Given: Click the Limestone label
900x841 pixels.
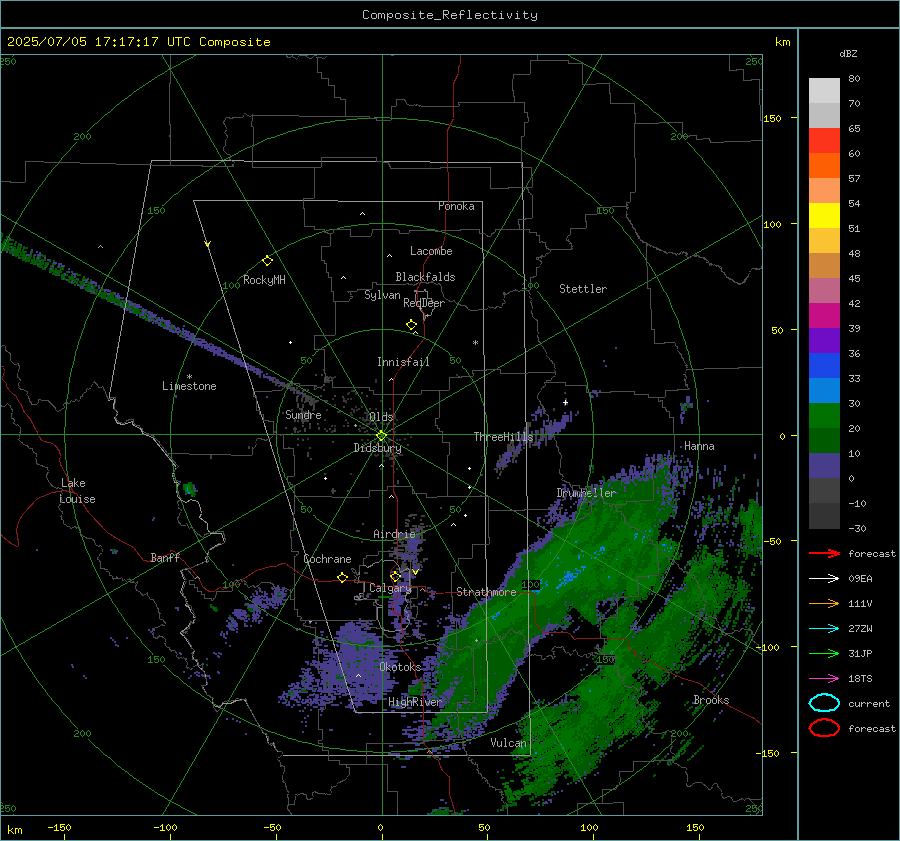Looking at the screenshot, I should [189, 386].
